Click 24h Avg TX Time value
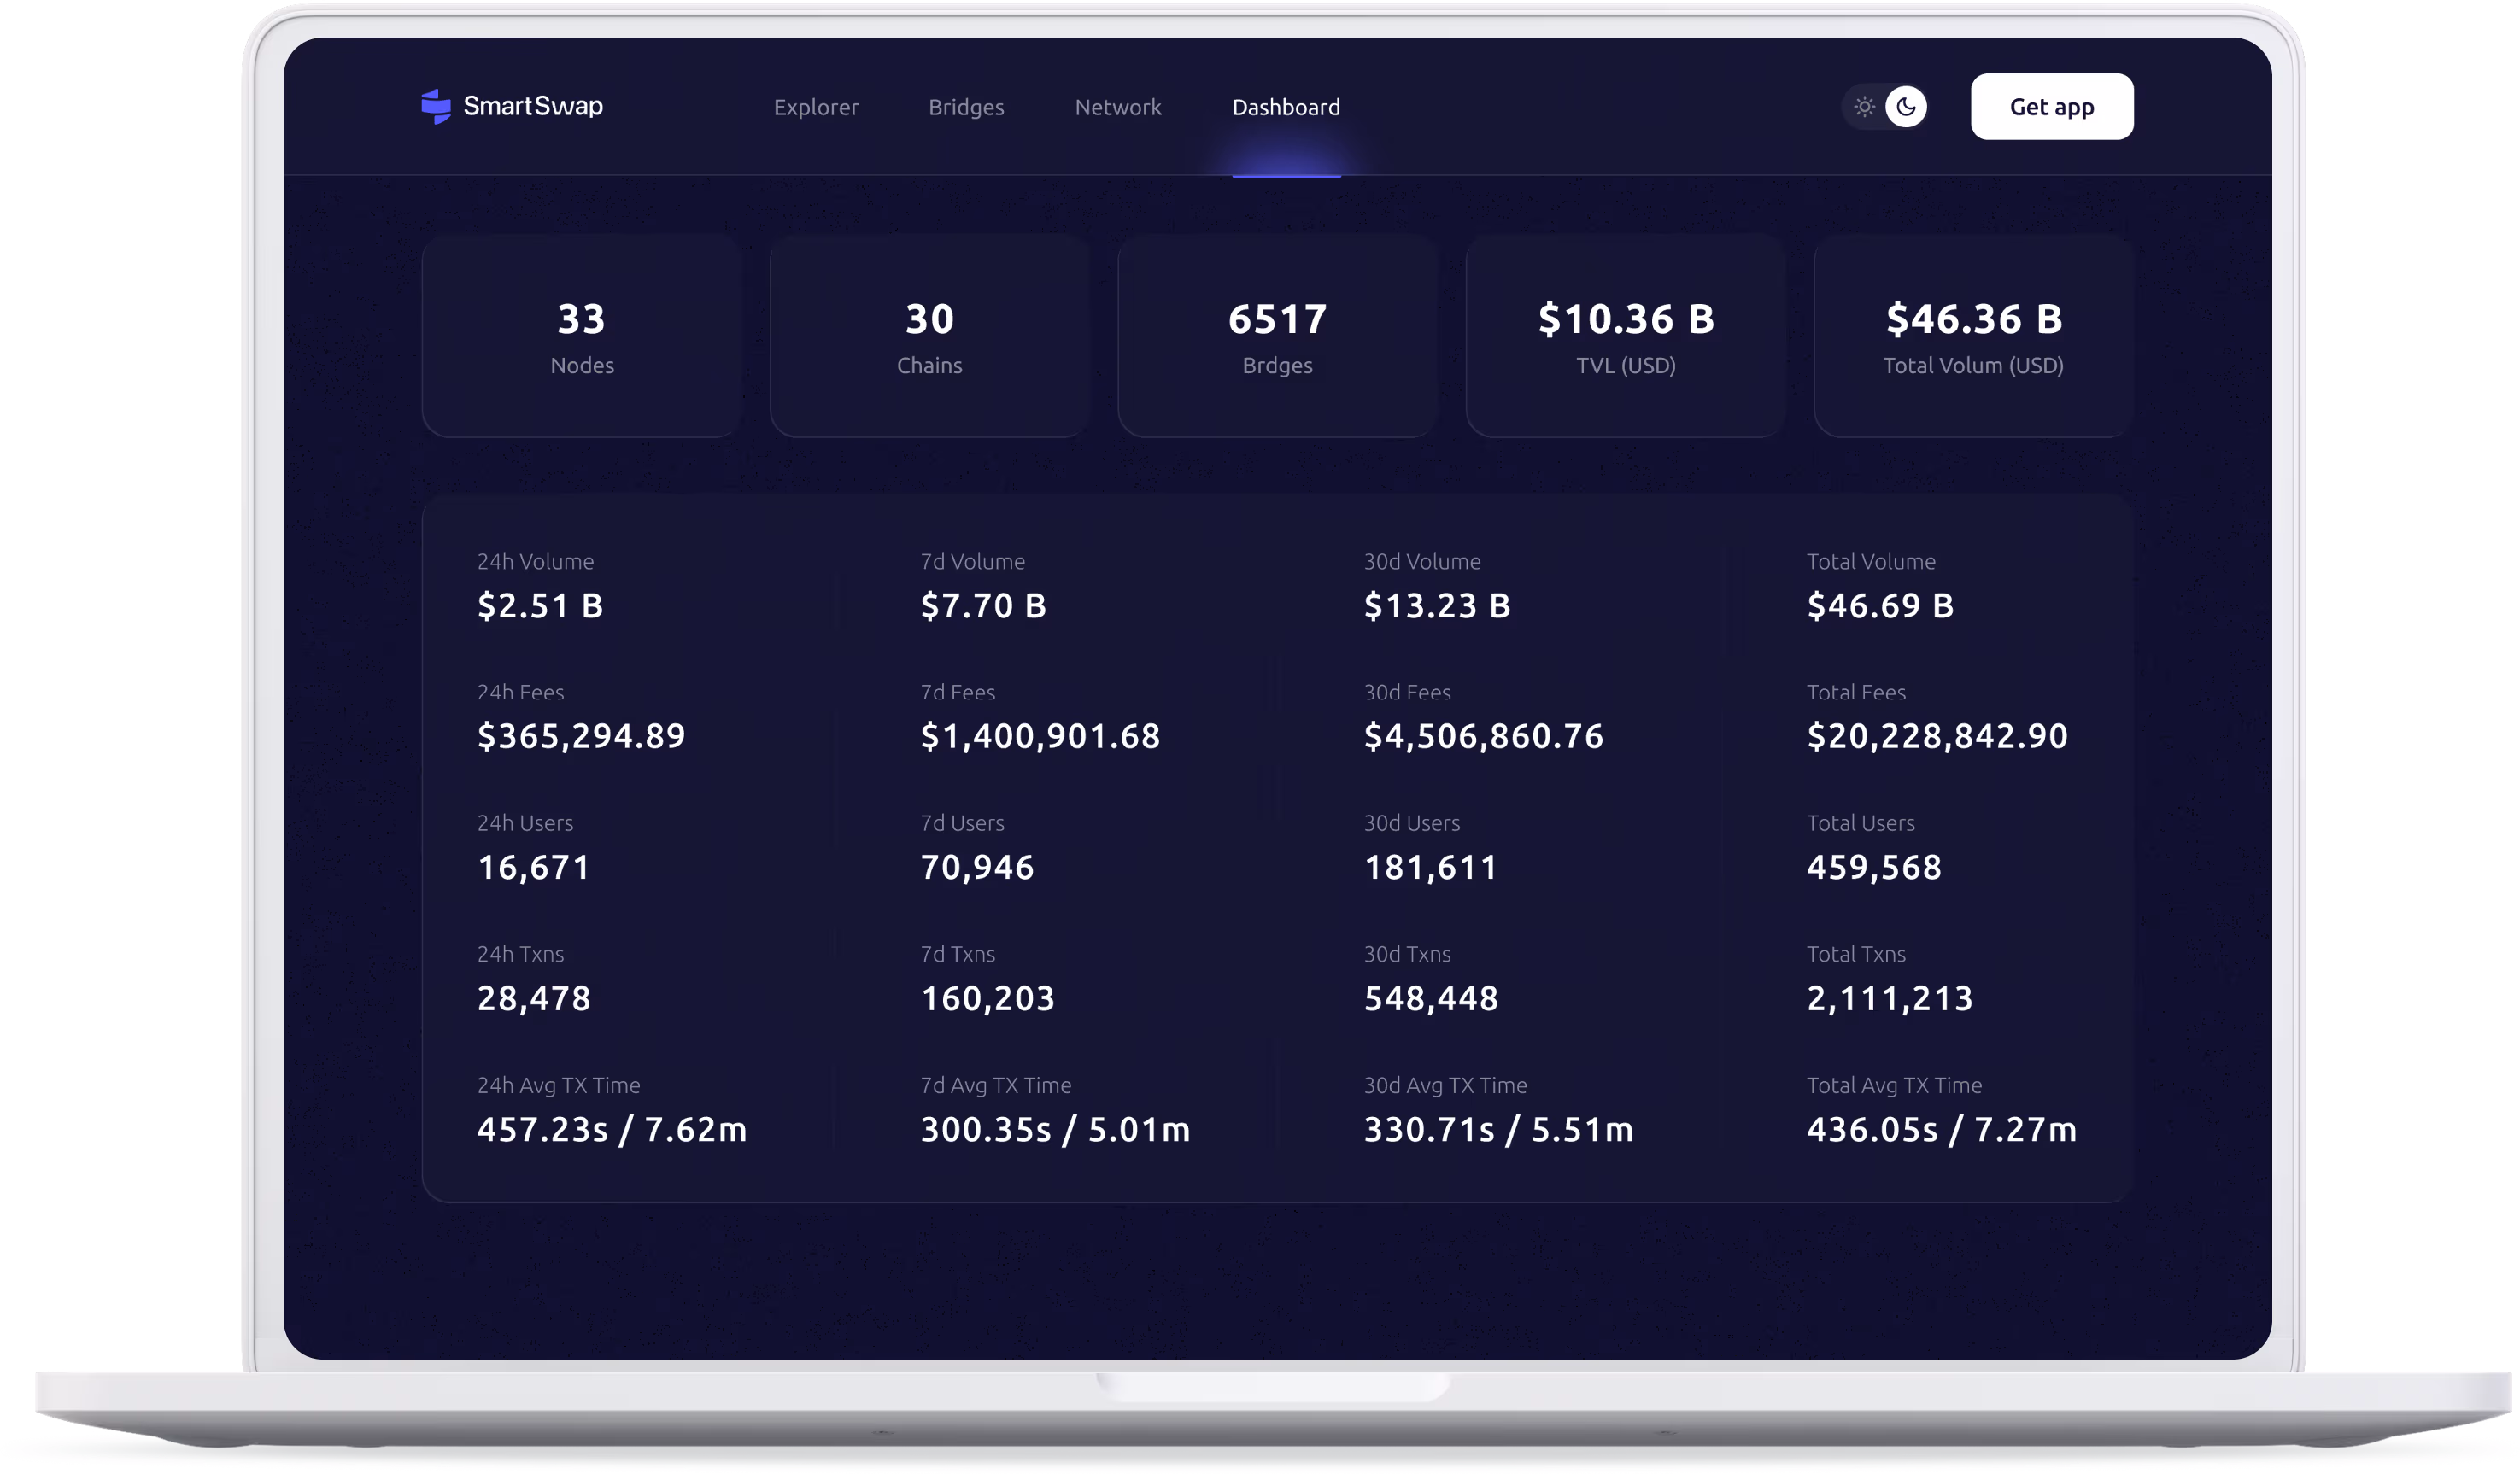The height and width of the screenshot is (1474, 2520). [612, 1130]
